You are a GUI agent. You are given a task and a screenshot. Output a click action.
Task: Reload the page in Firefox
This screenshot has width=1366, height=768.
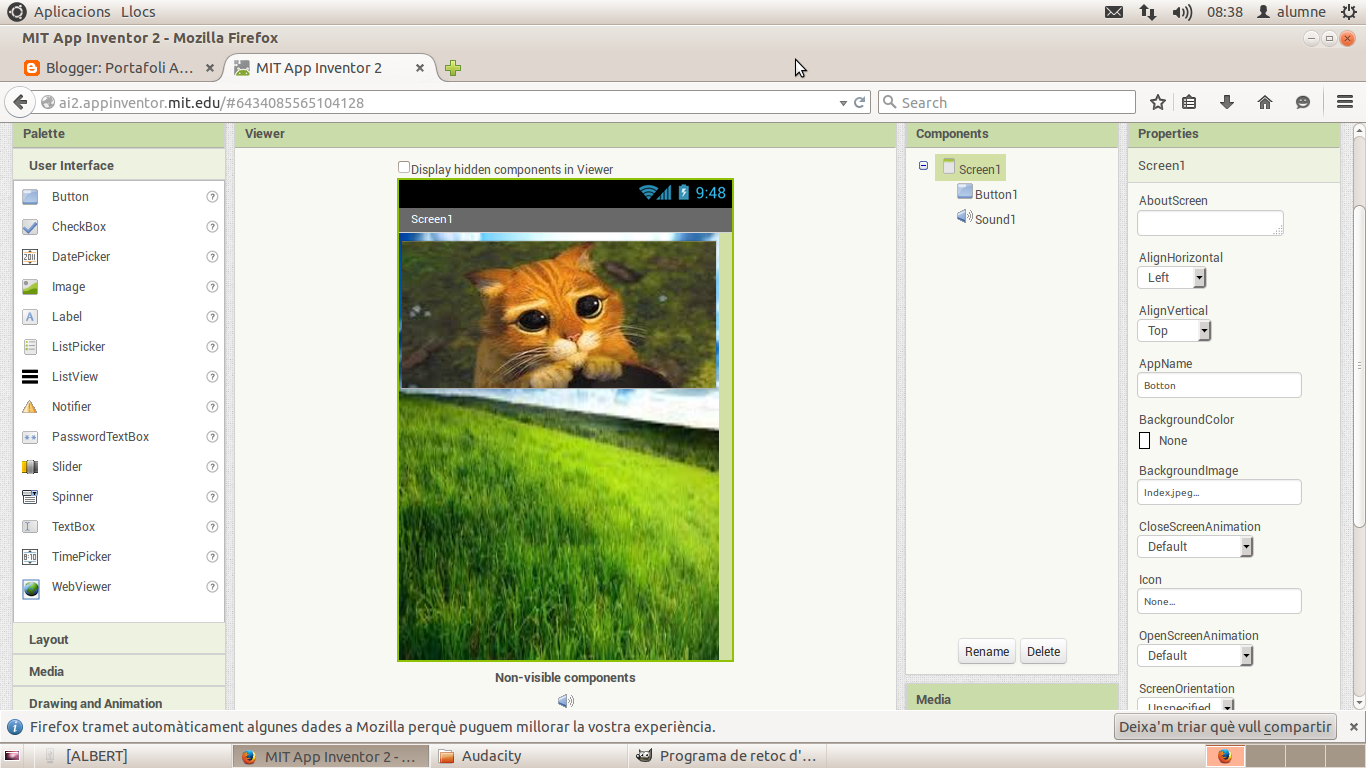click(859, 102)
